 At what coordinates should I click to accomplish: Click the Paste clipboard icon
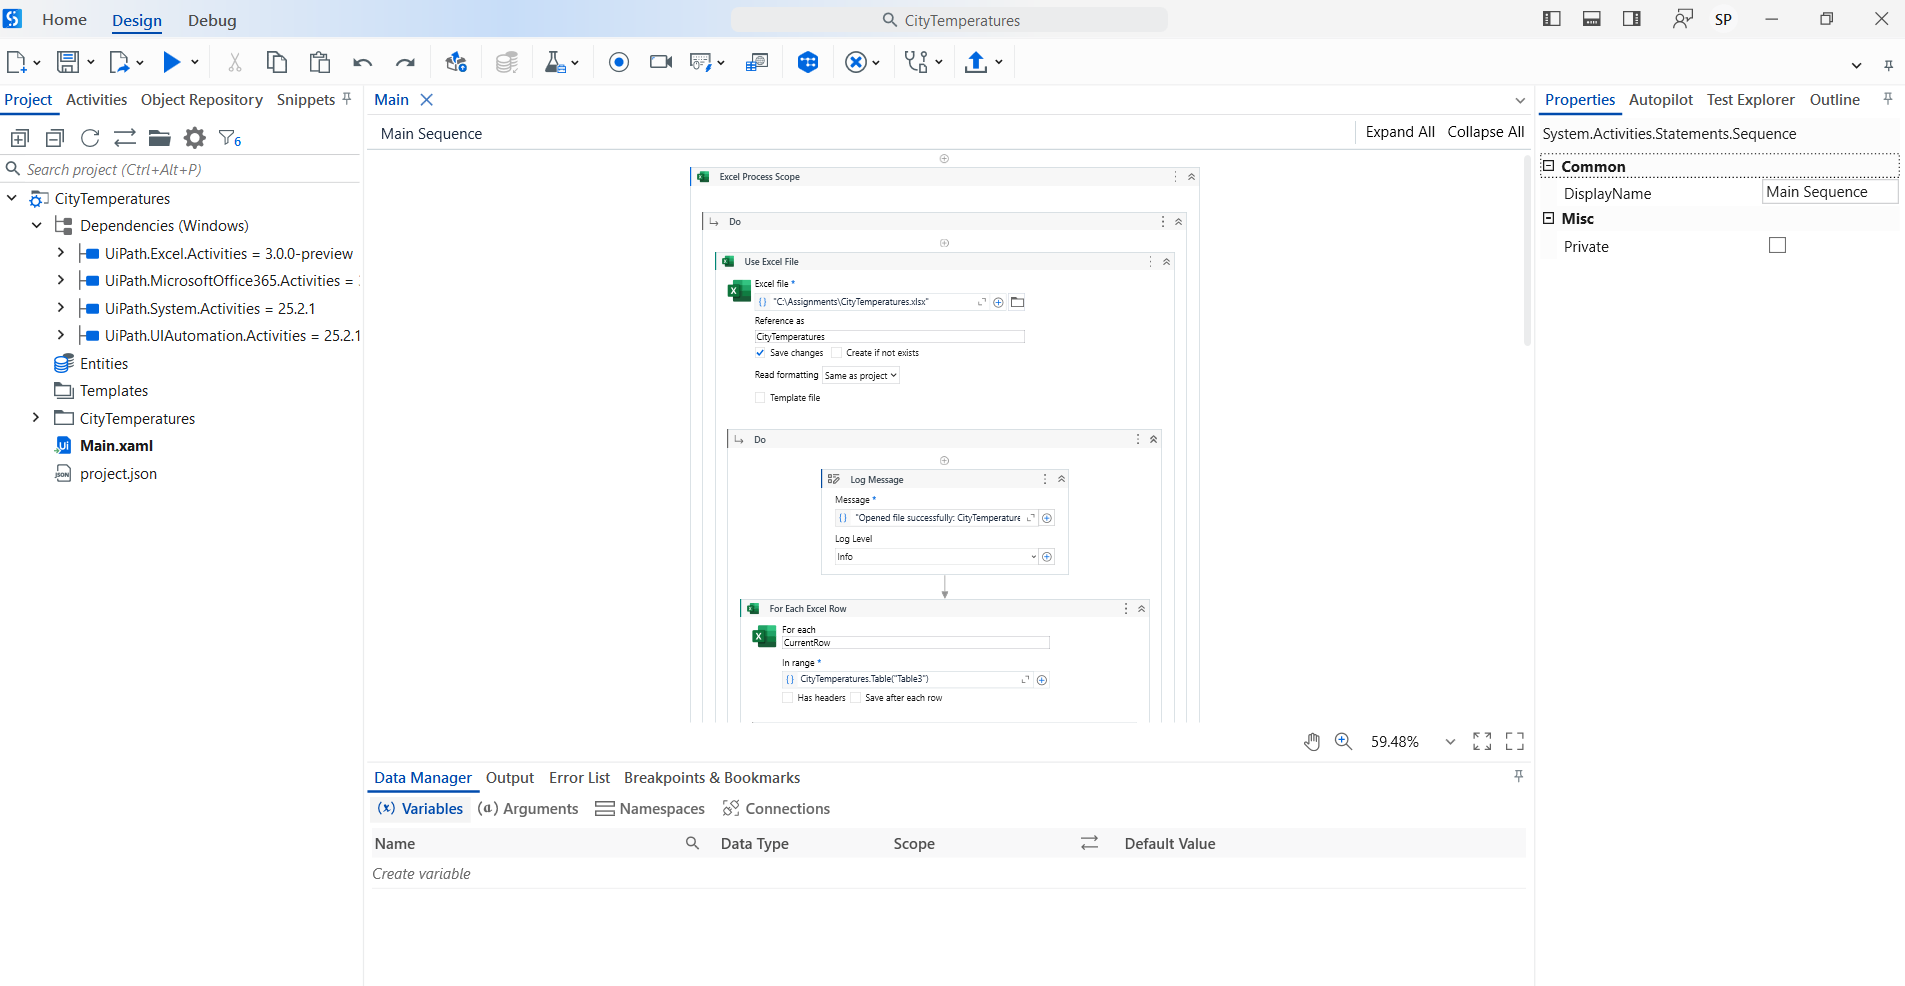pyautogui.click(x=320, y=62)
